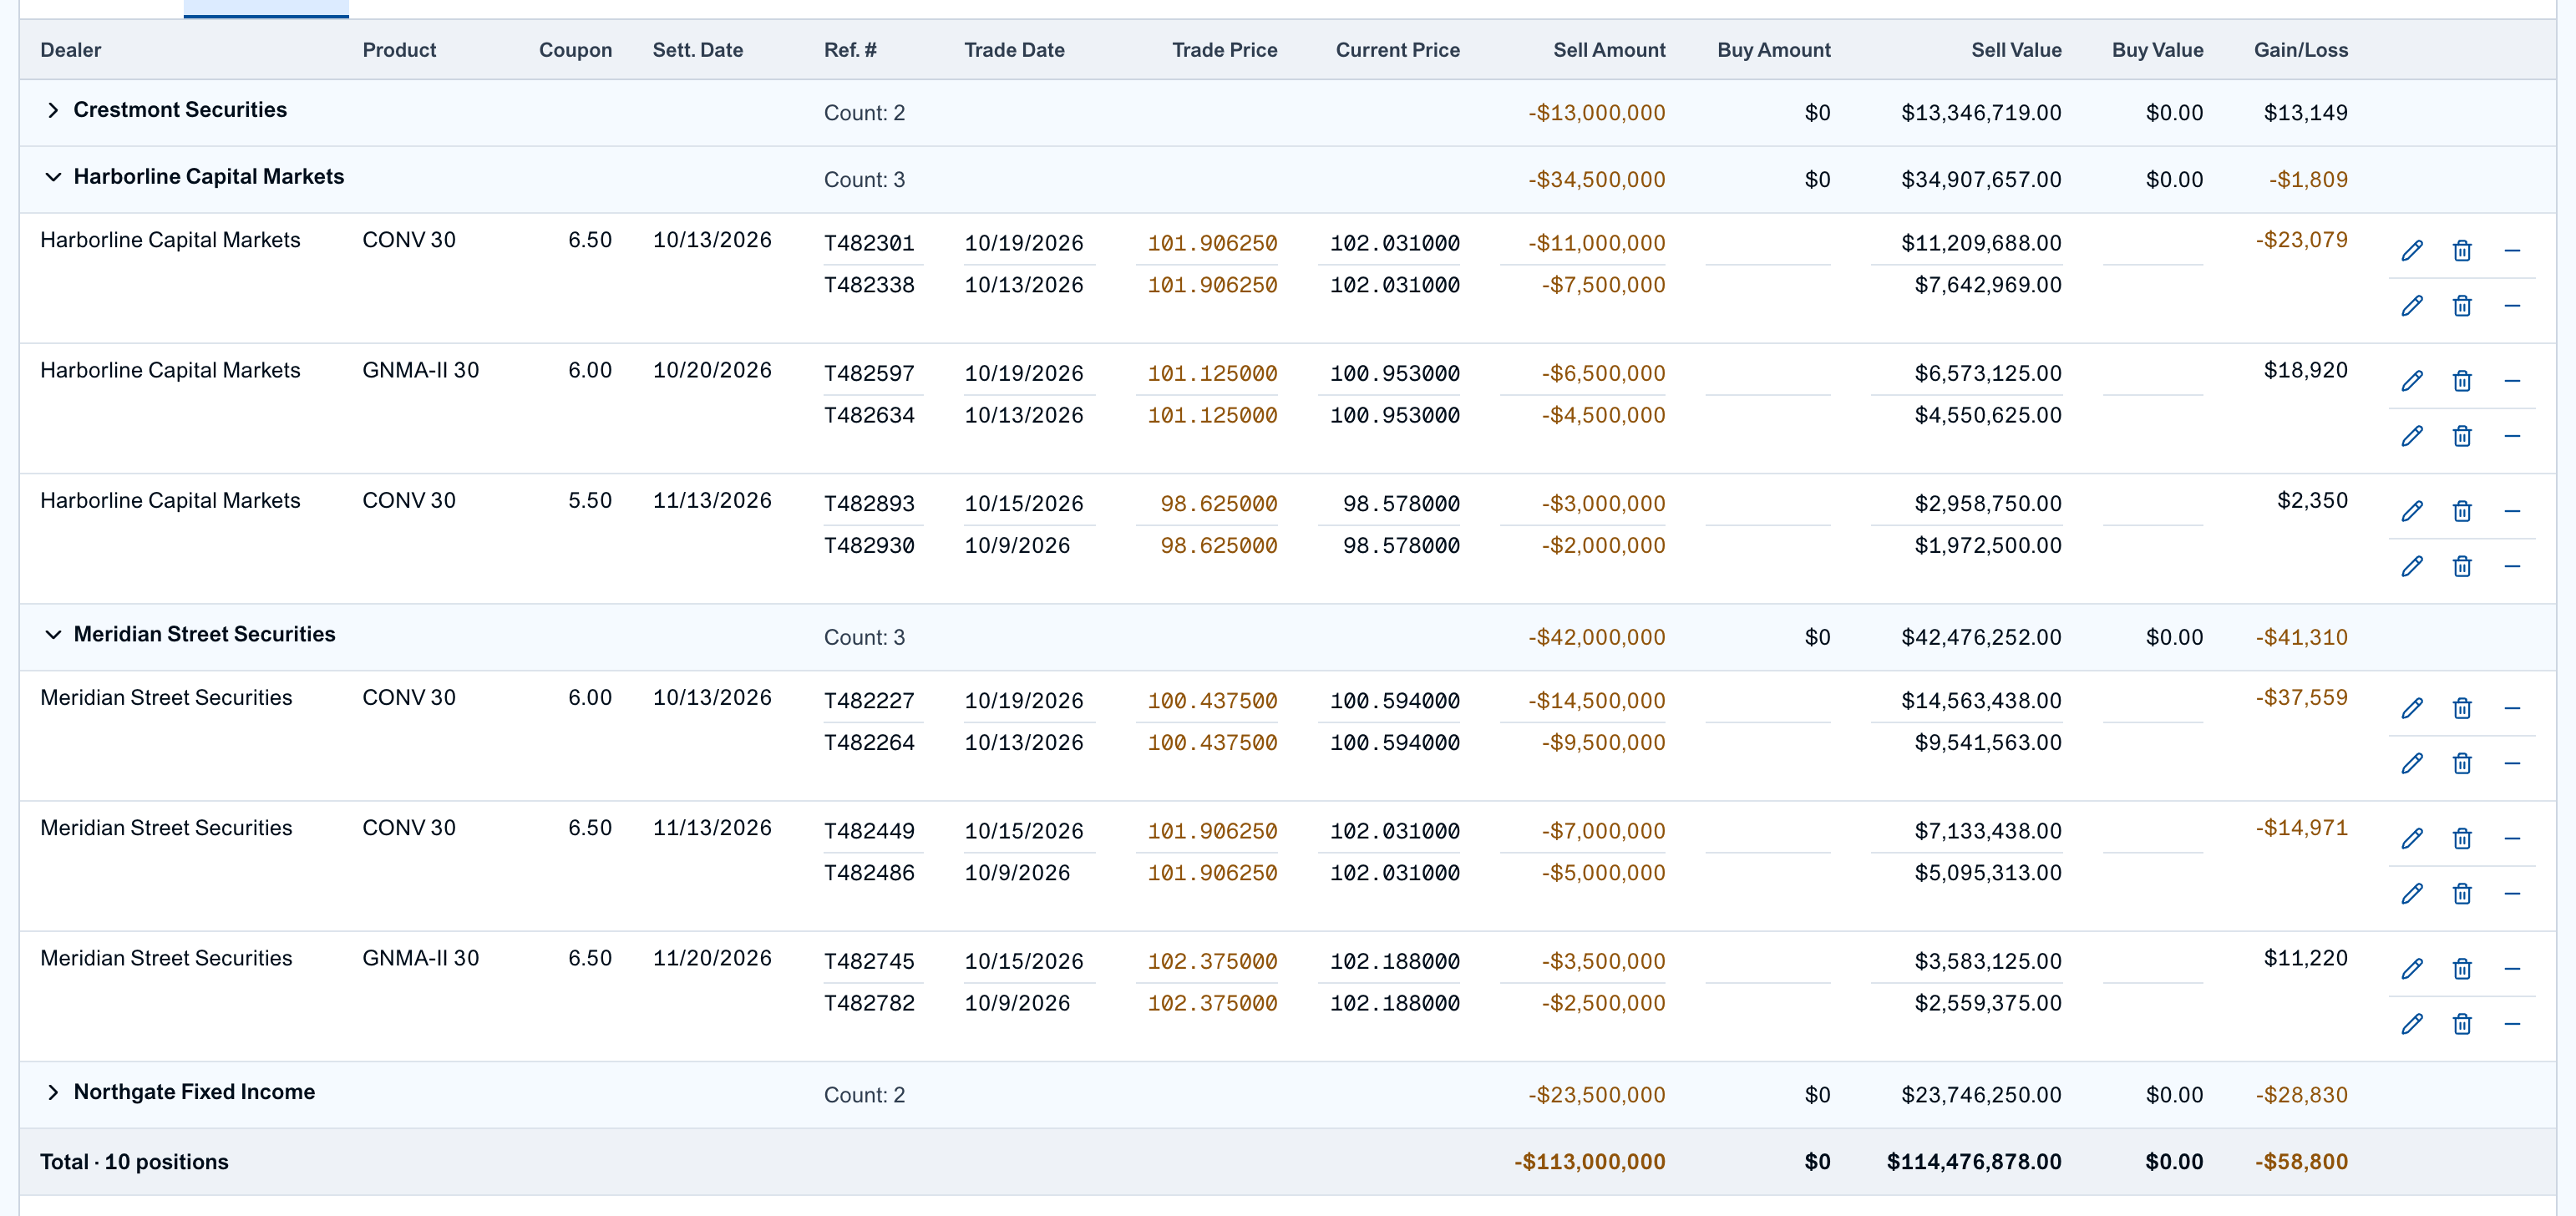The image size is (2576, 1216).
Task: Click Current Price column header
Action: coord(1397,50)
